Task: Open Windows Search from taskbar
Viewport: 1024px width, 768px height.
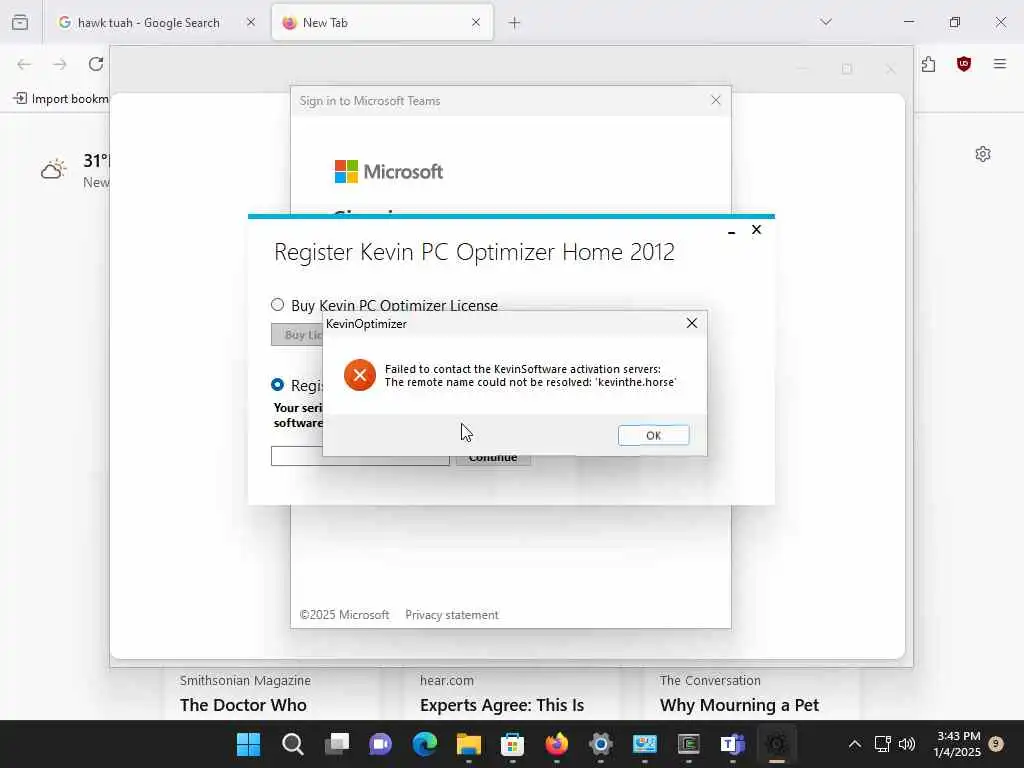Action: (x=293, y=744)
